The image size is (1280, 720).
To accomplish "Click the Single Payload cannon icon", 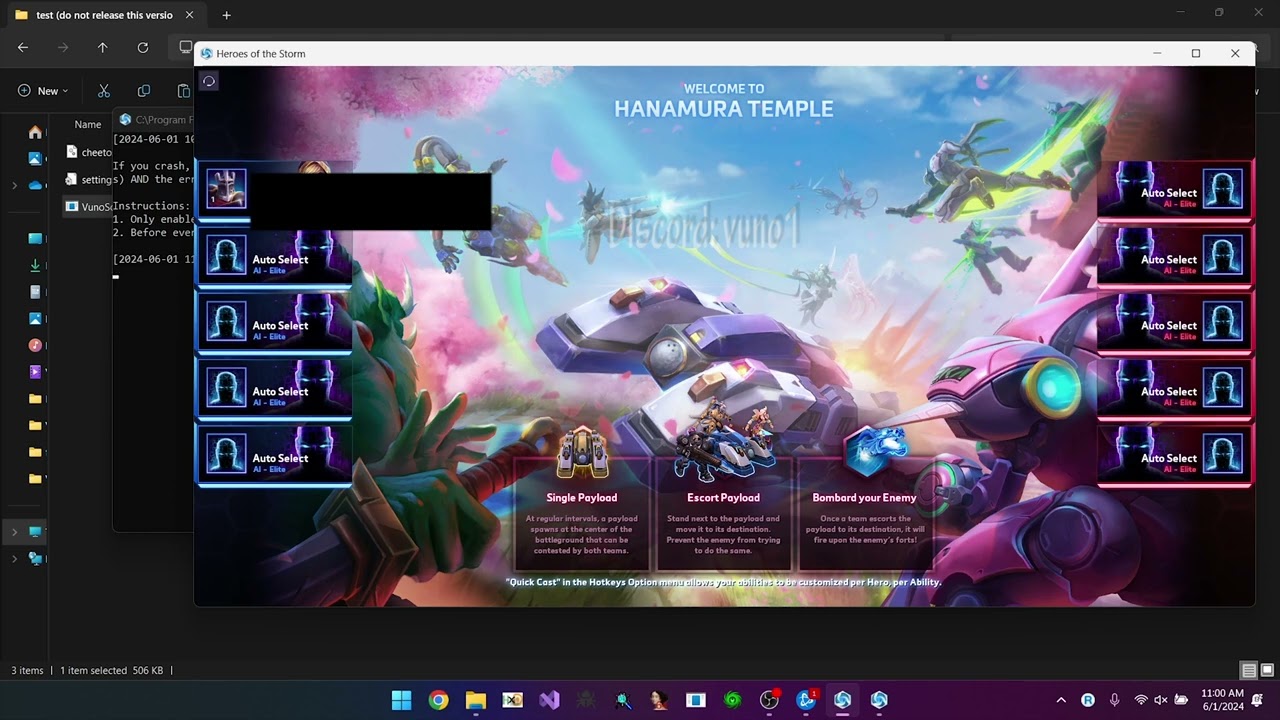I will click(582, 455).
